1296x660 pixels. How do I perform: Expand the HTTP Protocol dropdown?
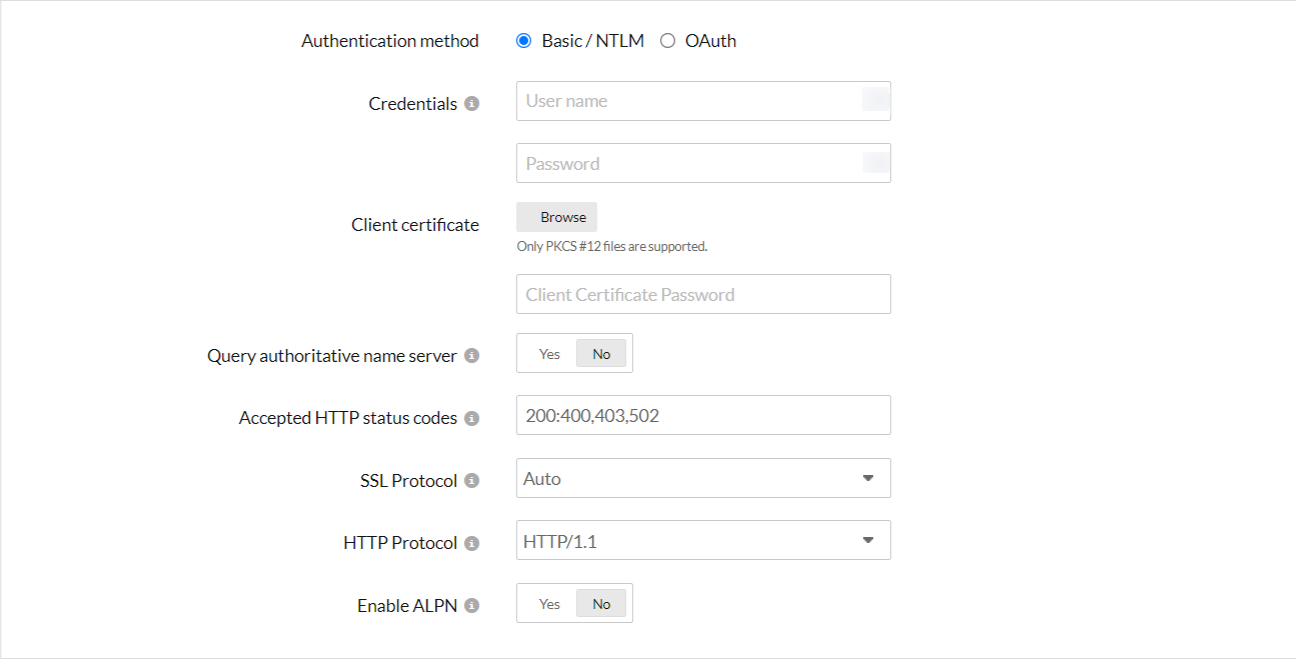coord(703,542)
